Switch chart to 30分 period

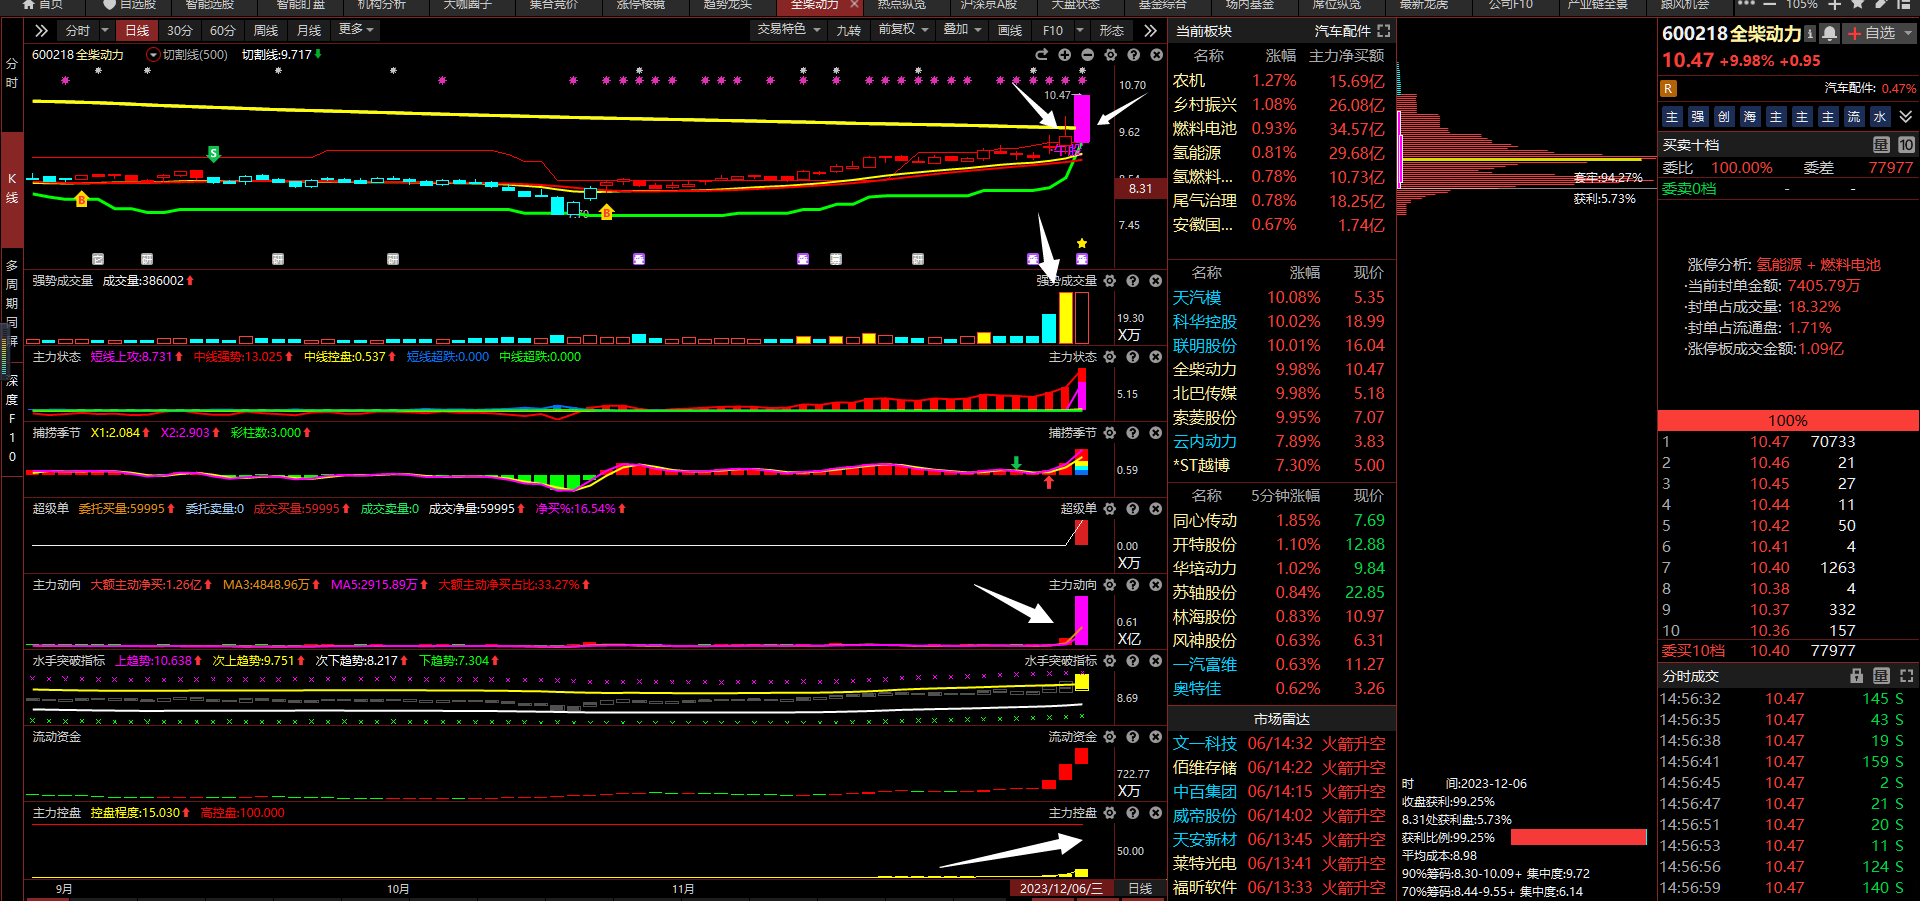coord(180,30)
